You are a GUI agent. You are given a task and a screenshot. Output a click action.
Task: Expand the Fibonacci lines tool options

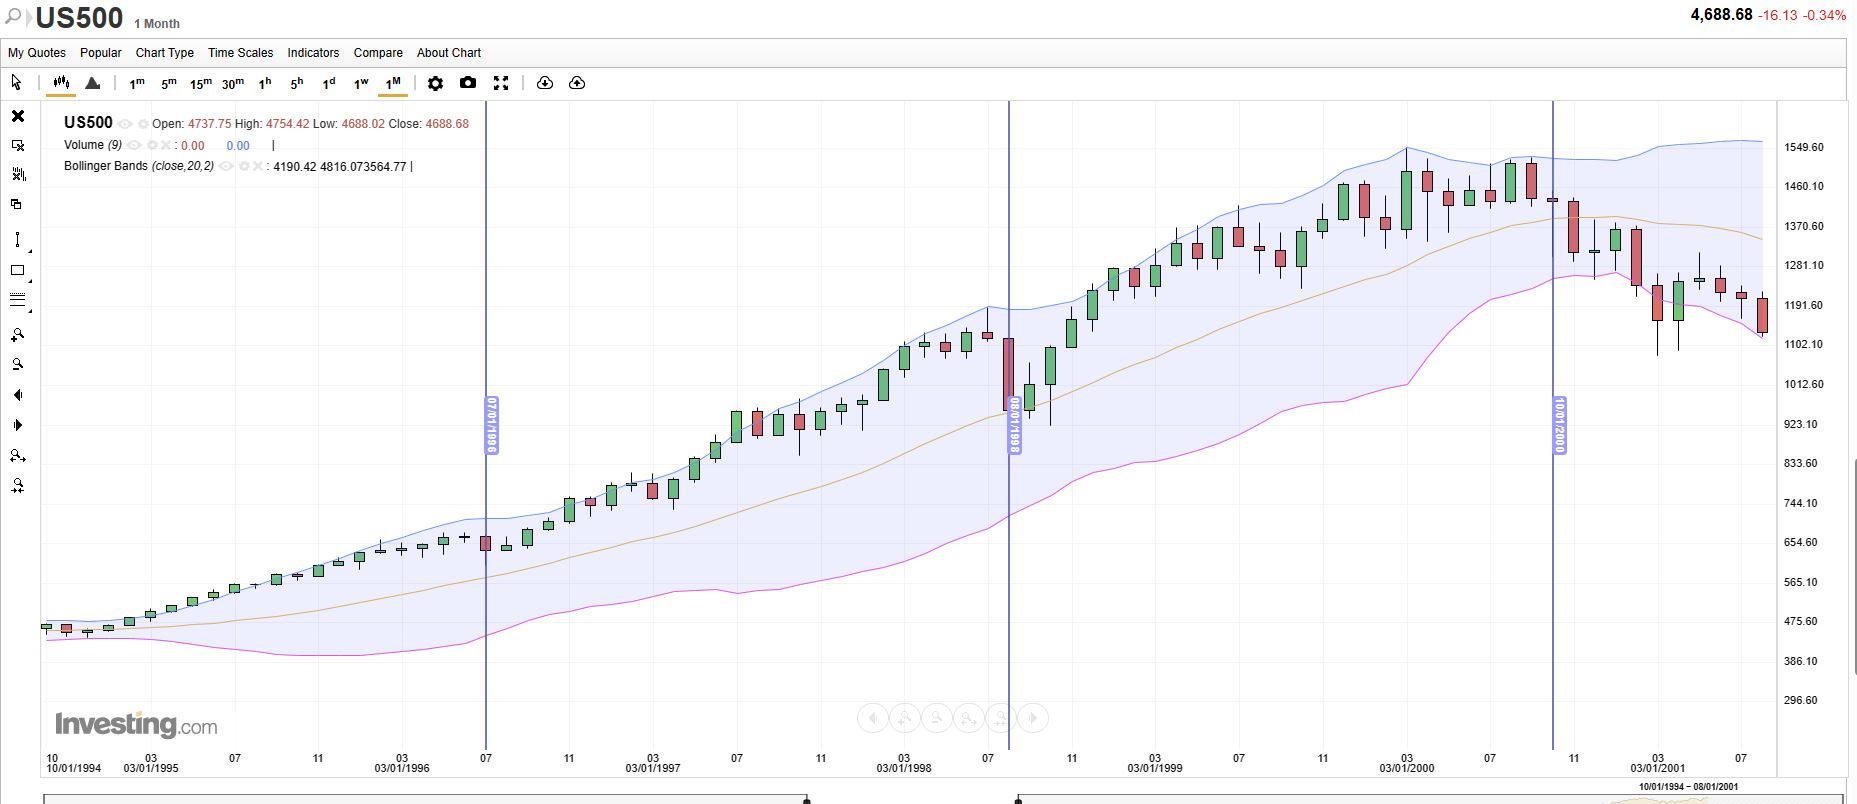click(29, 311)
